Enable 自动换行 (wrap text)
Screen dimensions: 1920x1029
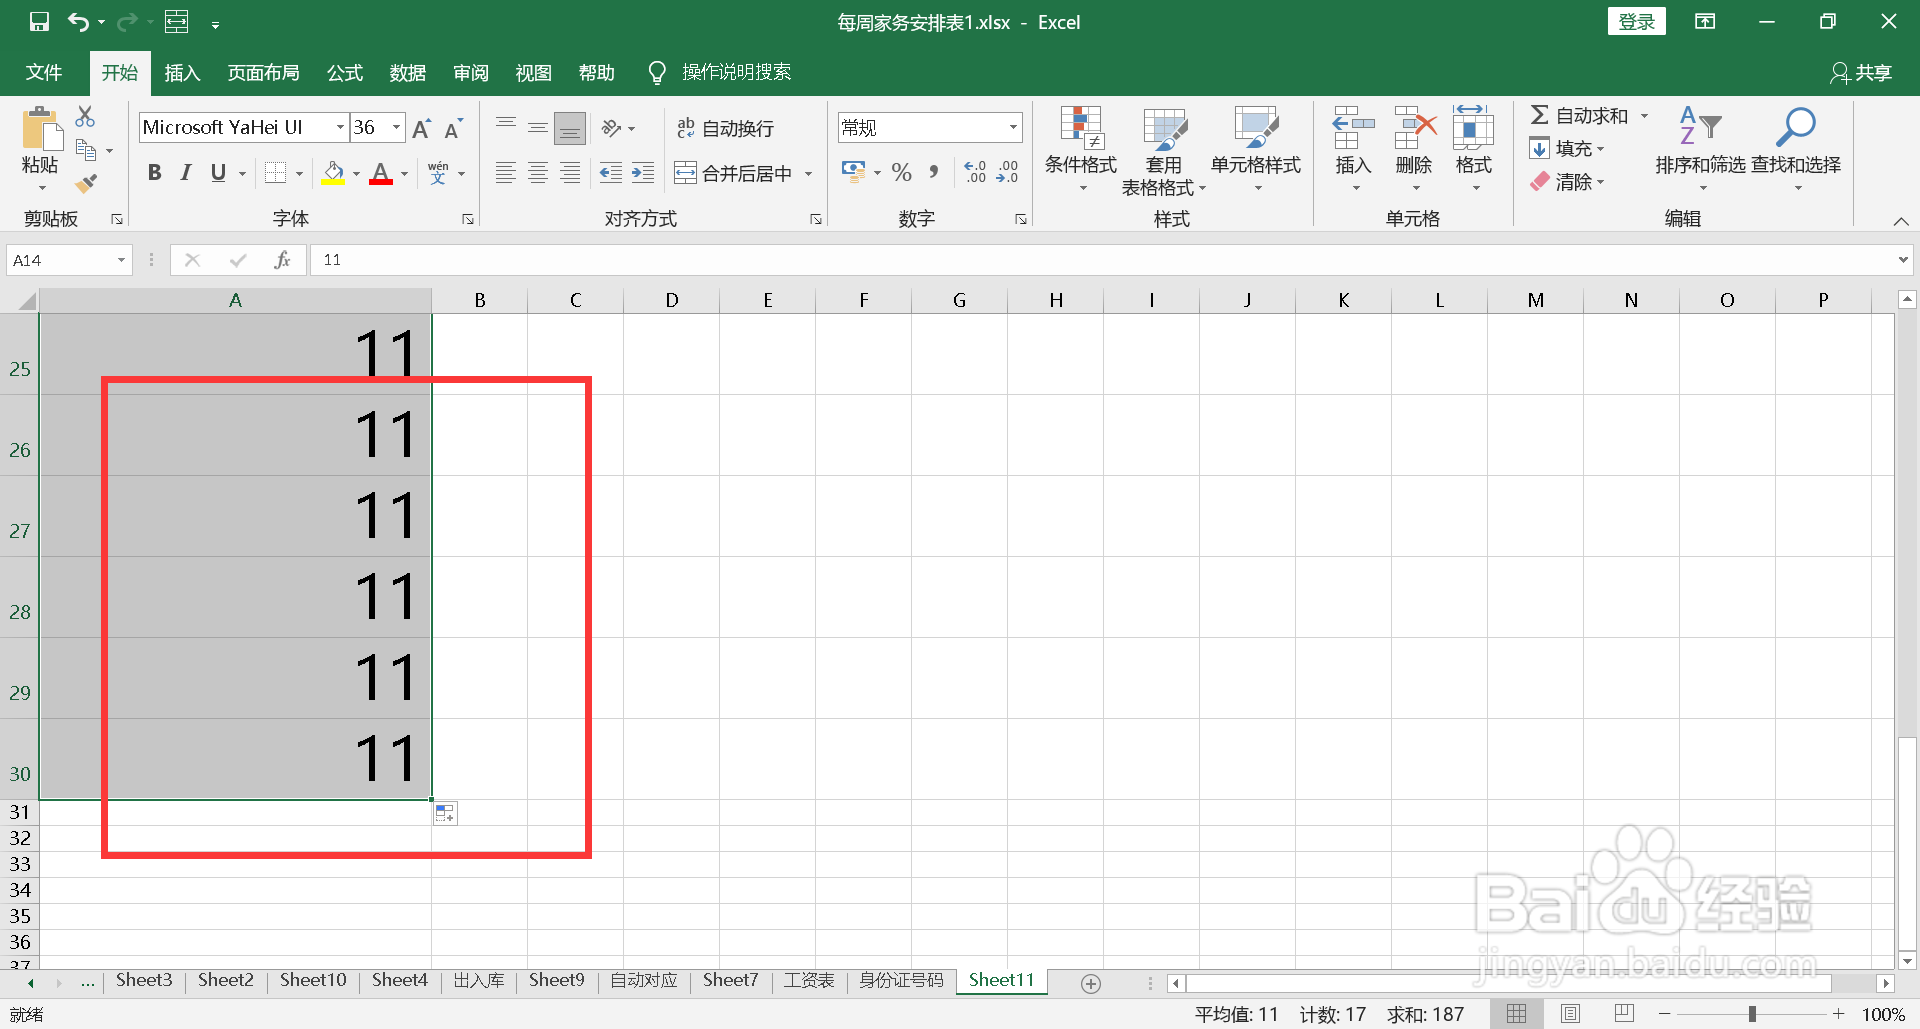click(x=725, y=127)
